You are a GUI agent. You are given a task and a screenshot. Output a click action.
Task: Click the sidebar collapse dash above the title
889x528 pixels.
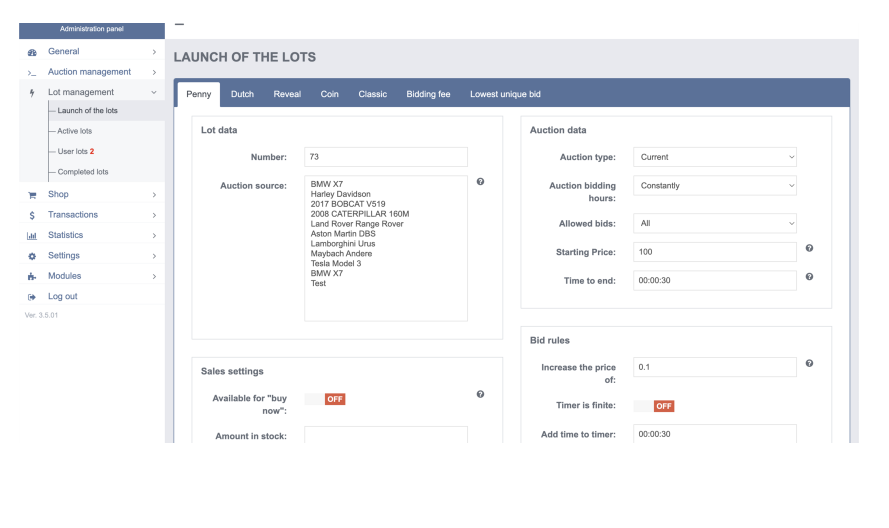click(x=179, y=24)
